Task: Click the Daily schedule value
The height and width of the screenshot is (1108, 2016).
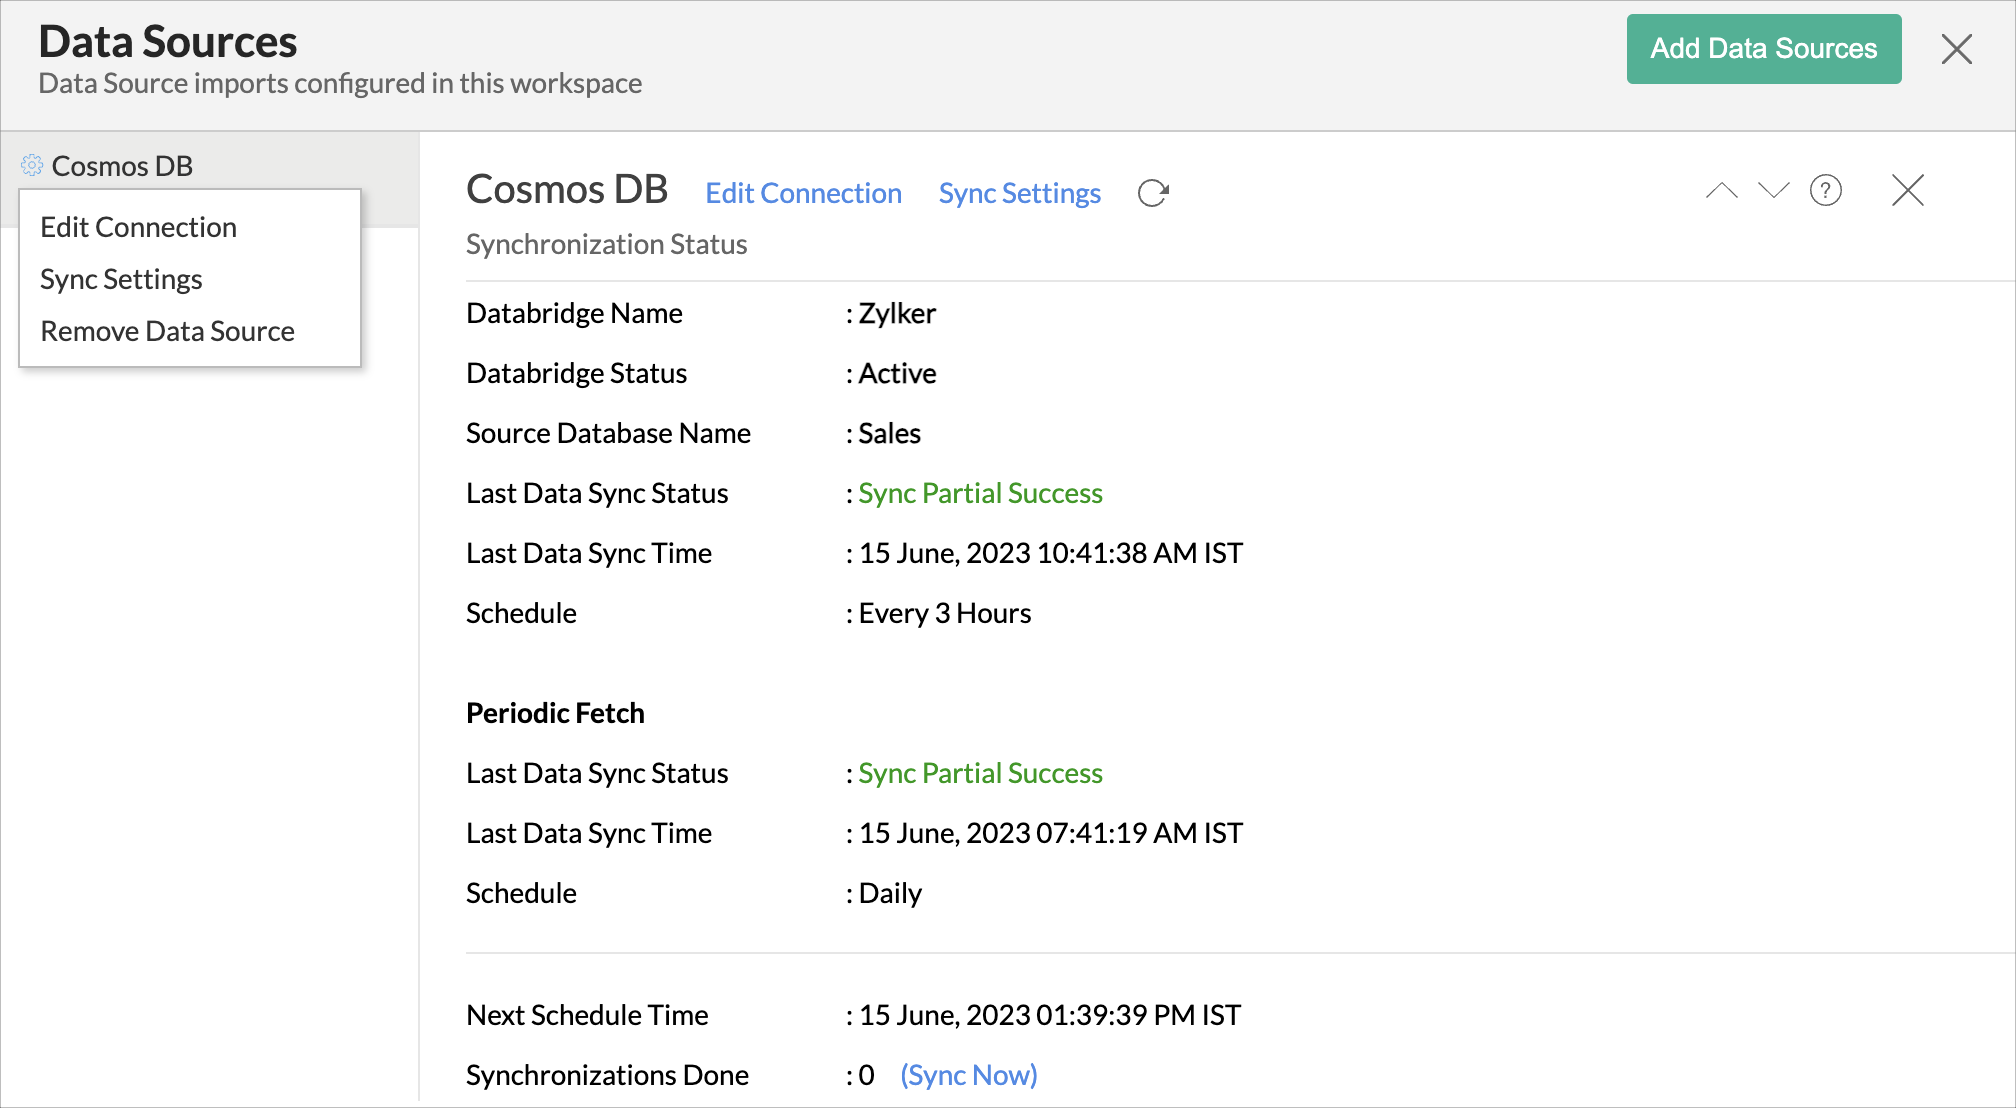Action: pyautogui.click(x=890, y=893)
